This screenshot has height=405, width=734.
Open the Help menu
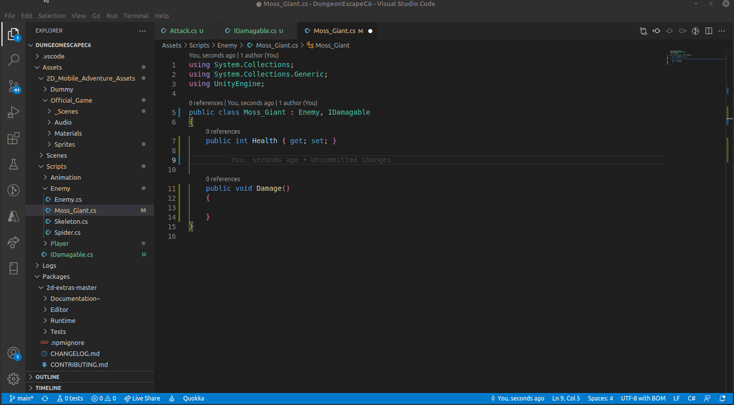click(161, 15)
